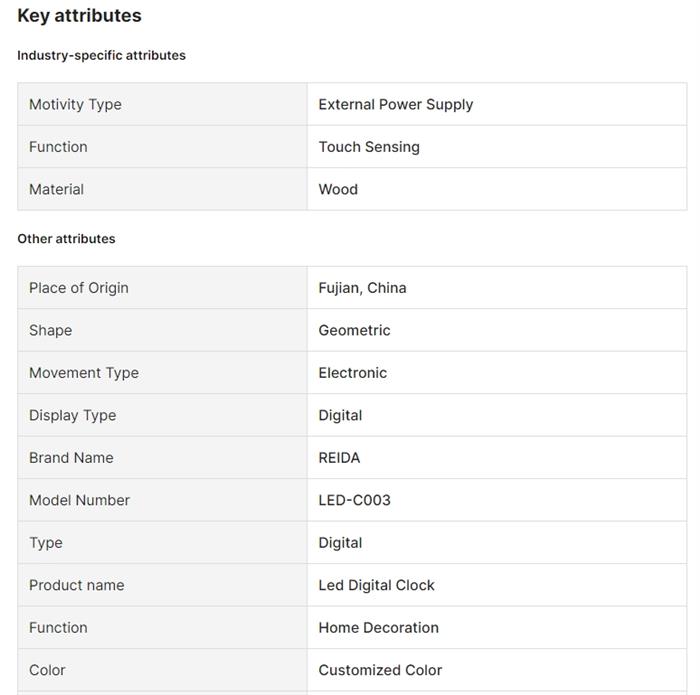Select the Customized Color value
Image resolution: width=700 pixels, height=695 pixels.
click(x=380, y=670)
